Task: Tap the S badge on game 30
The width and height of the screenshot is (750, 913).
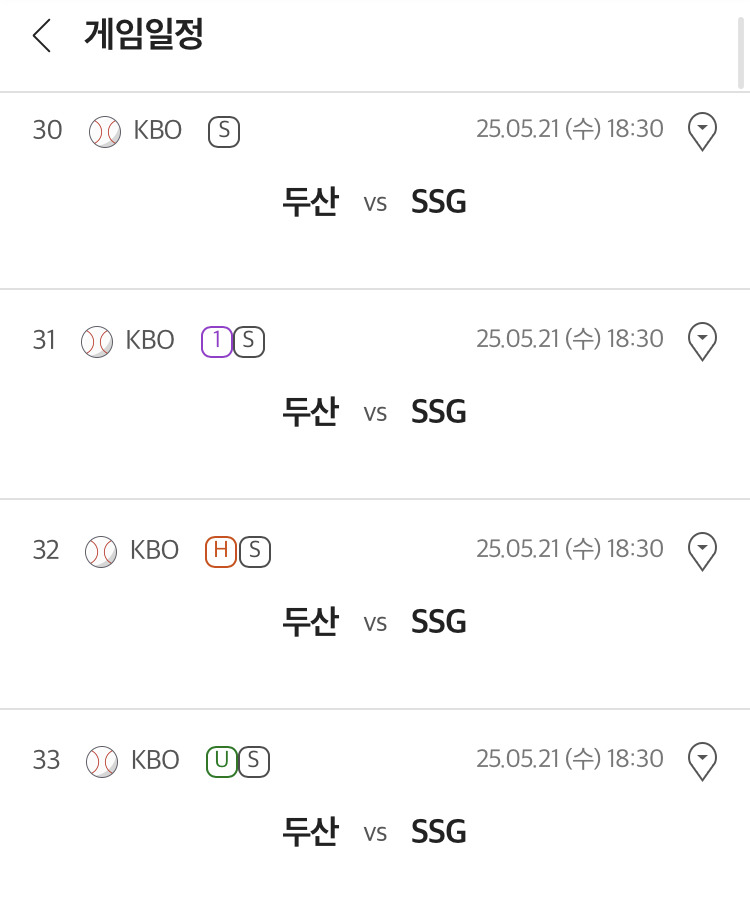Action: [224, 132]
